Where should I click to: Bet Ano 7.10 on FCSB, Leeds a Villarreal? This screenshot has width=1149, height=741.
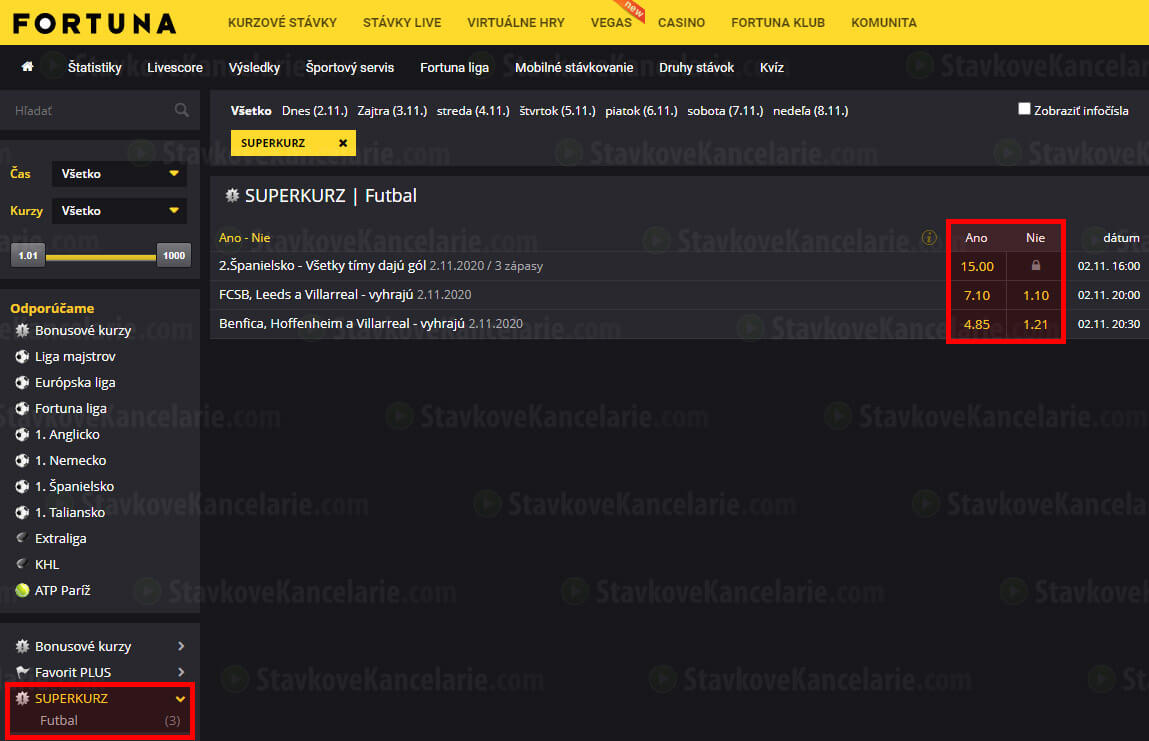pyautogui.click(x=977, y=295)
